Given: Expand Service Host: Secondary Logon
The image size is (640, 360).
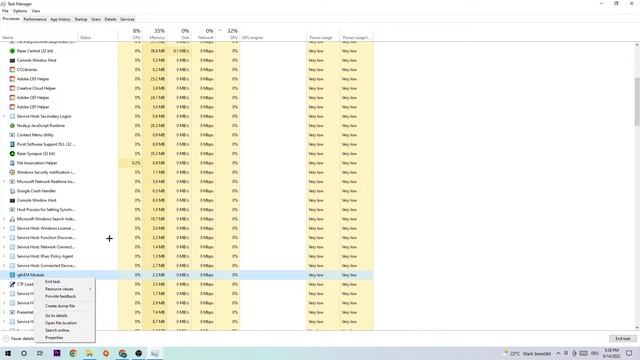Looking at the screenshot, I should pyautogui.click(x=4, y=116).
